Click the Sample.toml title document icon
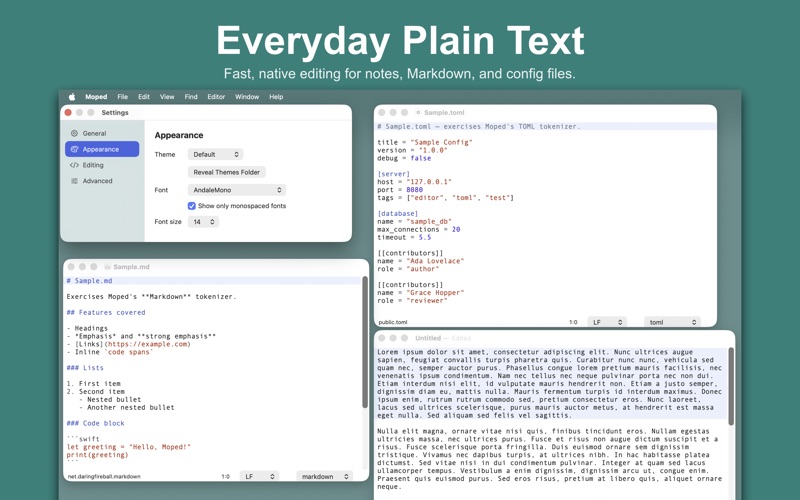Image resolution: width=800 pixels, height=500 pixels. click(x=418, y=112)
